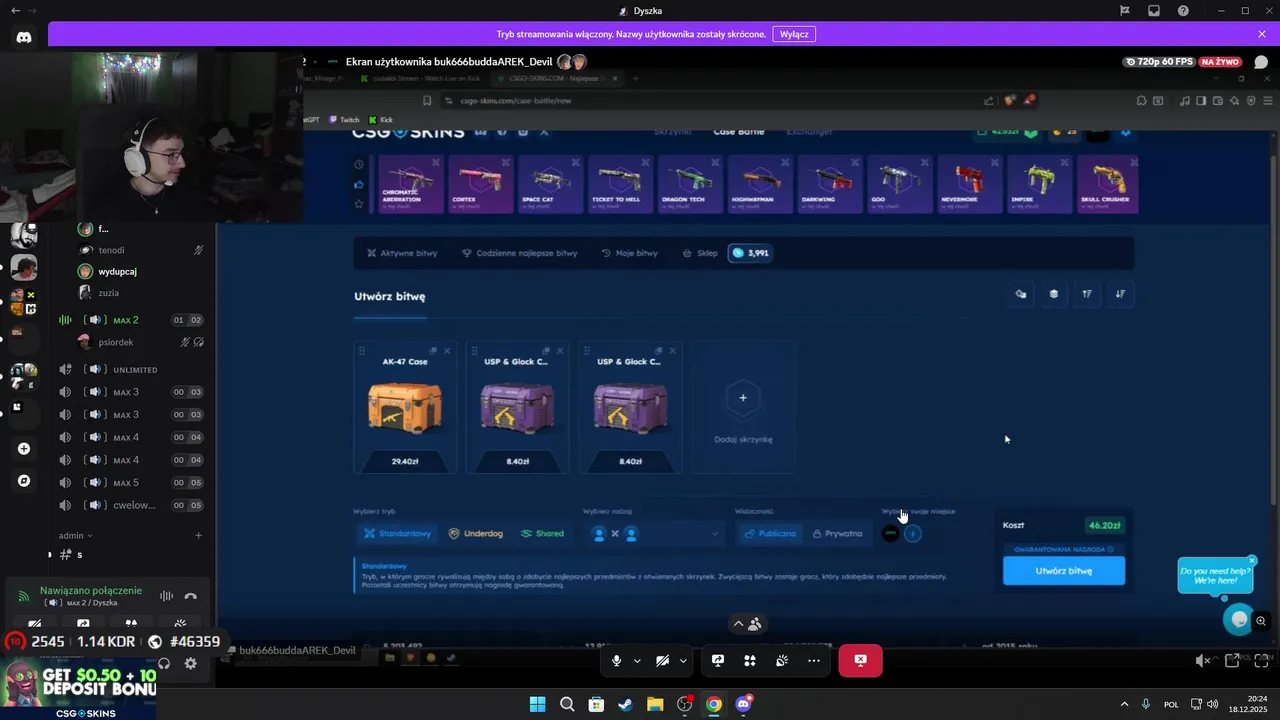The height and width of the screenshot is (720, 1280).
Task: Open Discord help question mark icon
Action: coord(1184,11)
